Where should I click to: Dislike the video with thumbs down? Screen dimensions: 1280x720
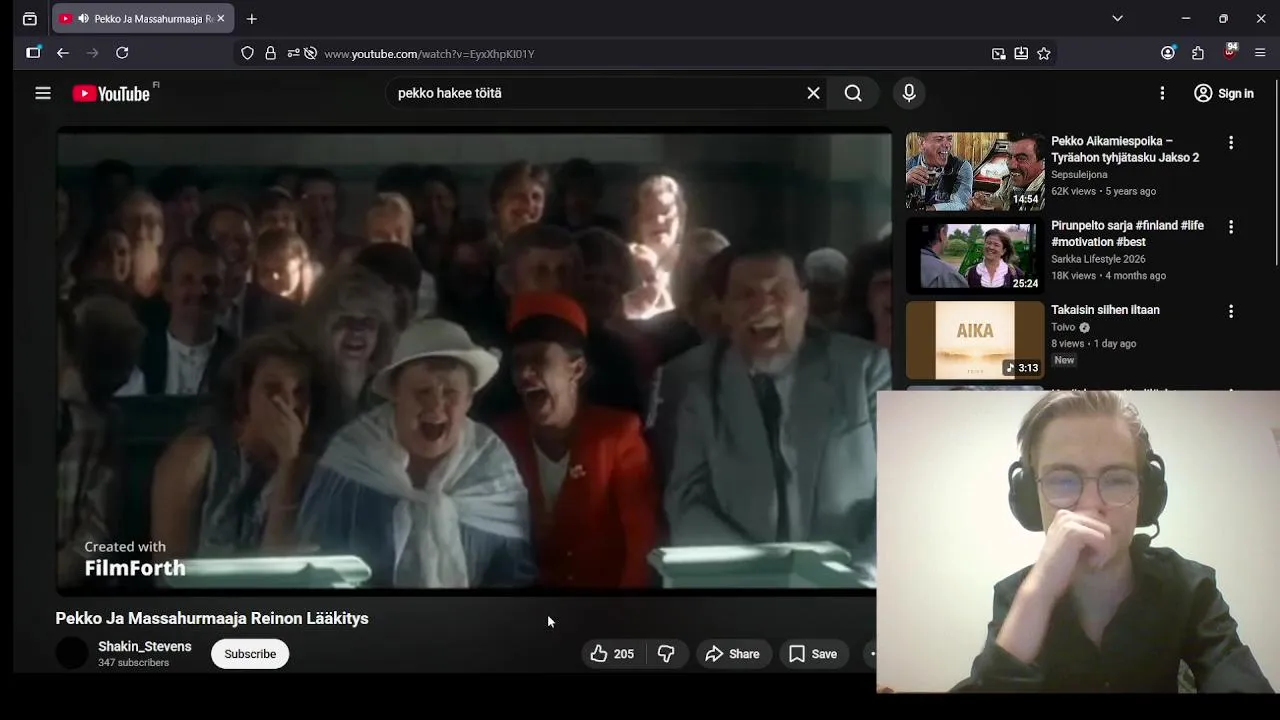point(666,654)
